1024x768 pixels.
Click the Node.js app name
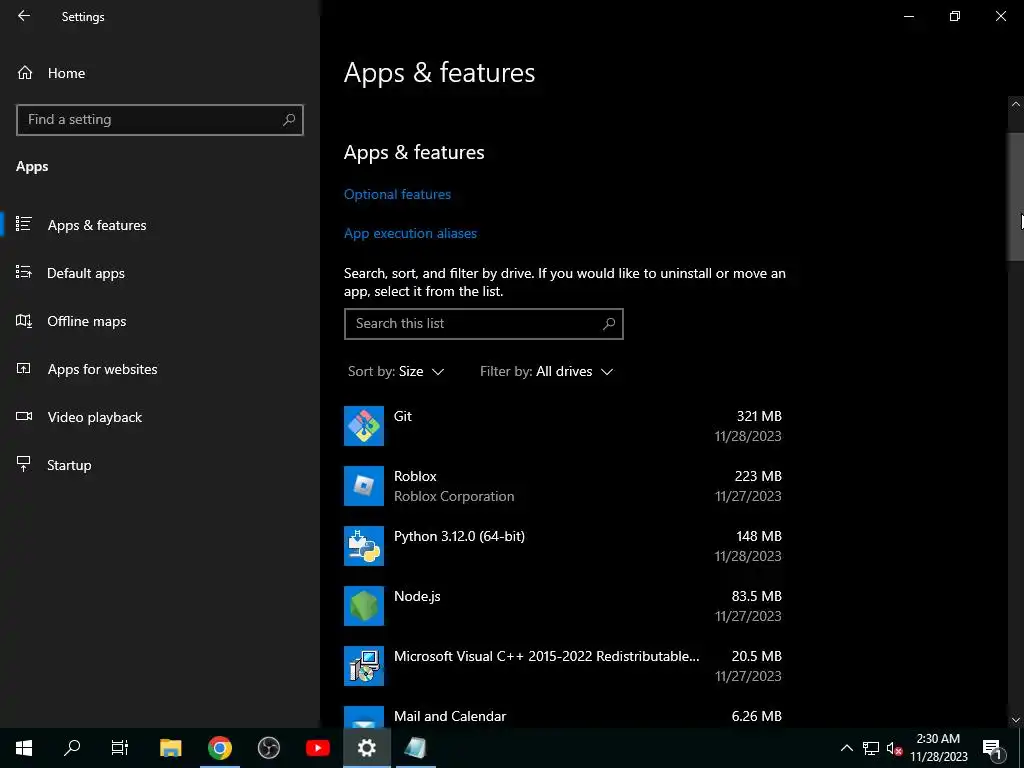click(x=417, y=596)
